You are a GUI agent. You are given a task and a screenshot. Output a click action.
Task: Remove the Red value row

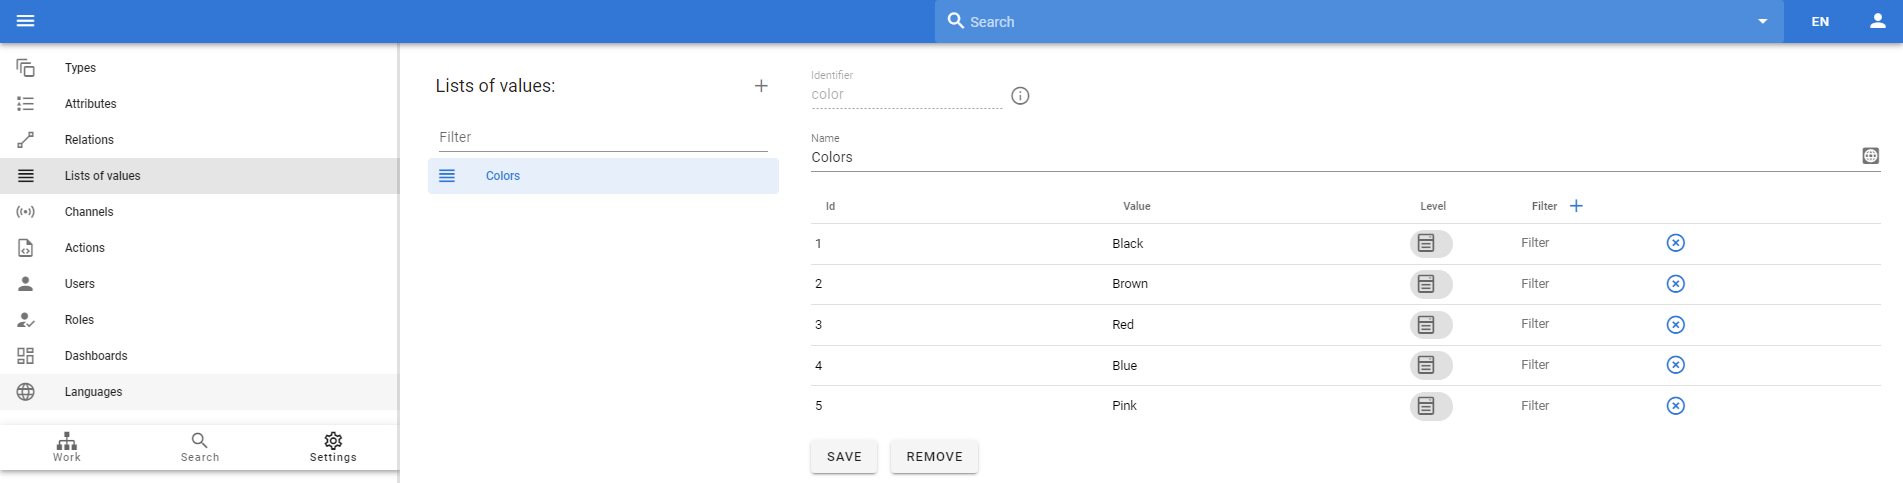click(x=1676, y=325)
